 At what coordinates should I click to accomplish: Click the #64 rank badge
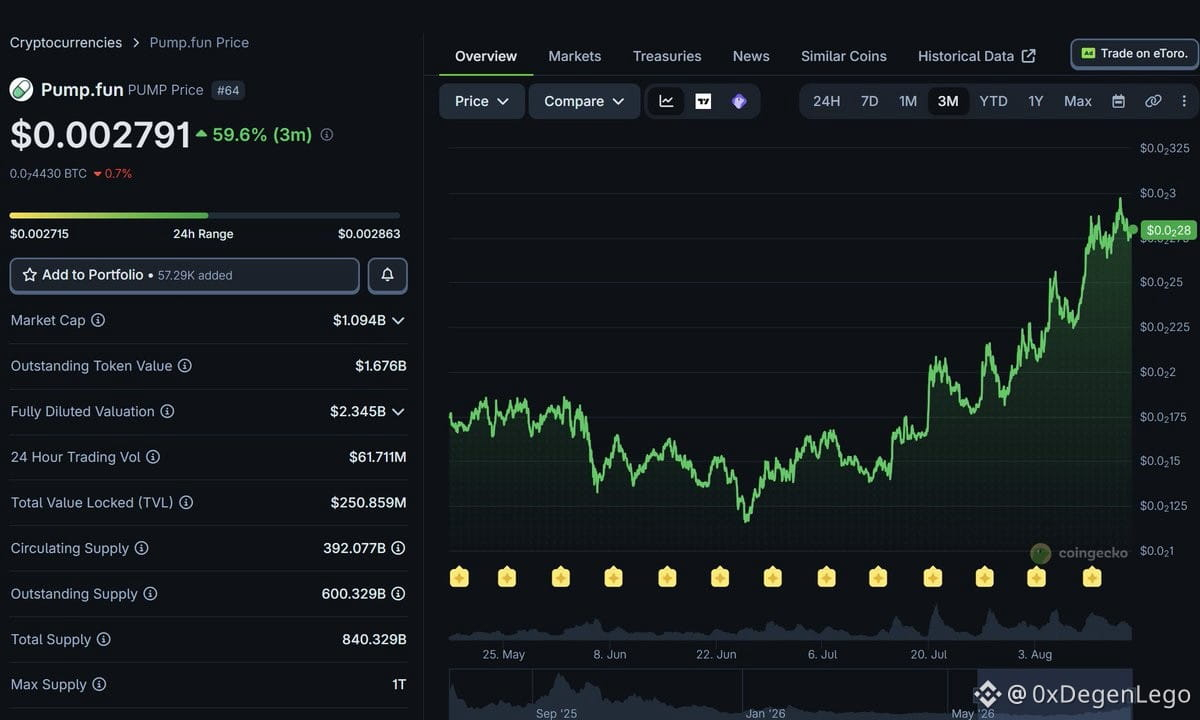(x=228, y=90)
